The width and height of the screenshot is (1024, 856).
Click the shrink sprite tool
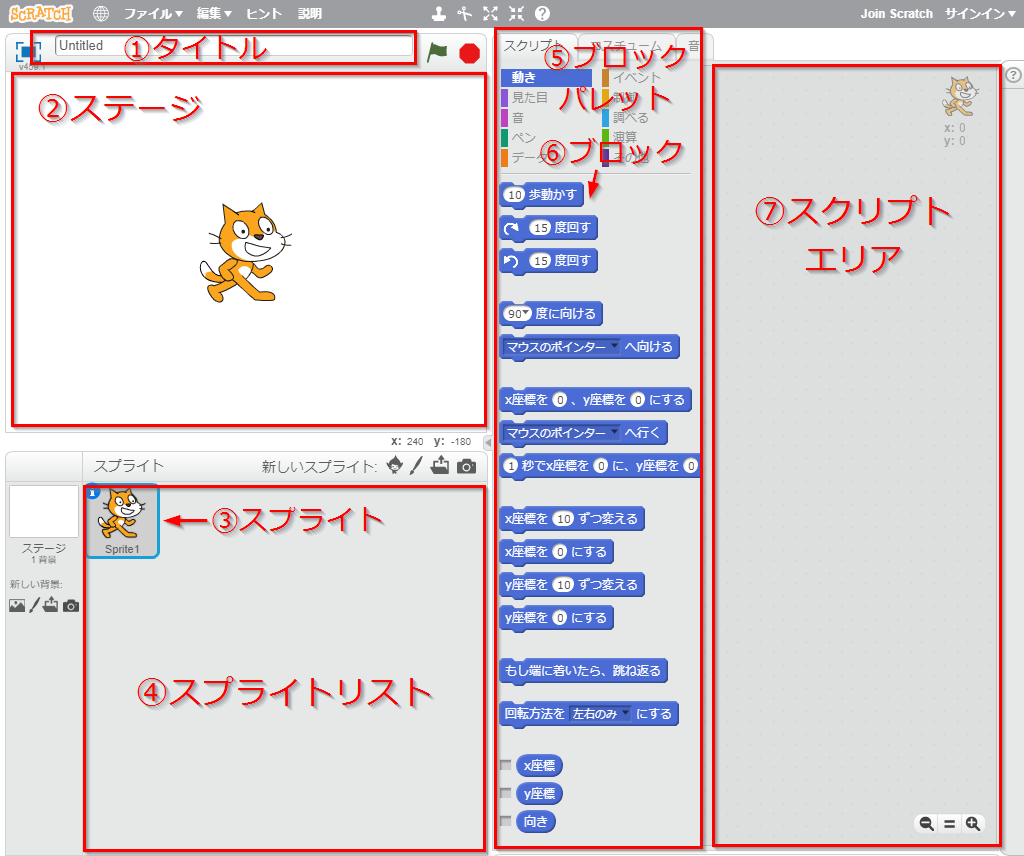[516, 14]
